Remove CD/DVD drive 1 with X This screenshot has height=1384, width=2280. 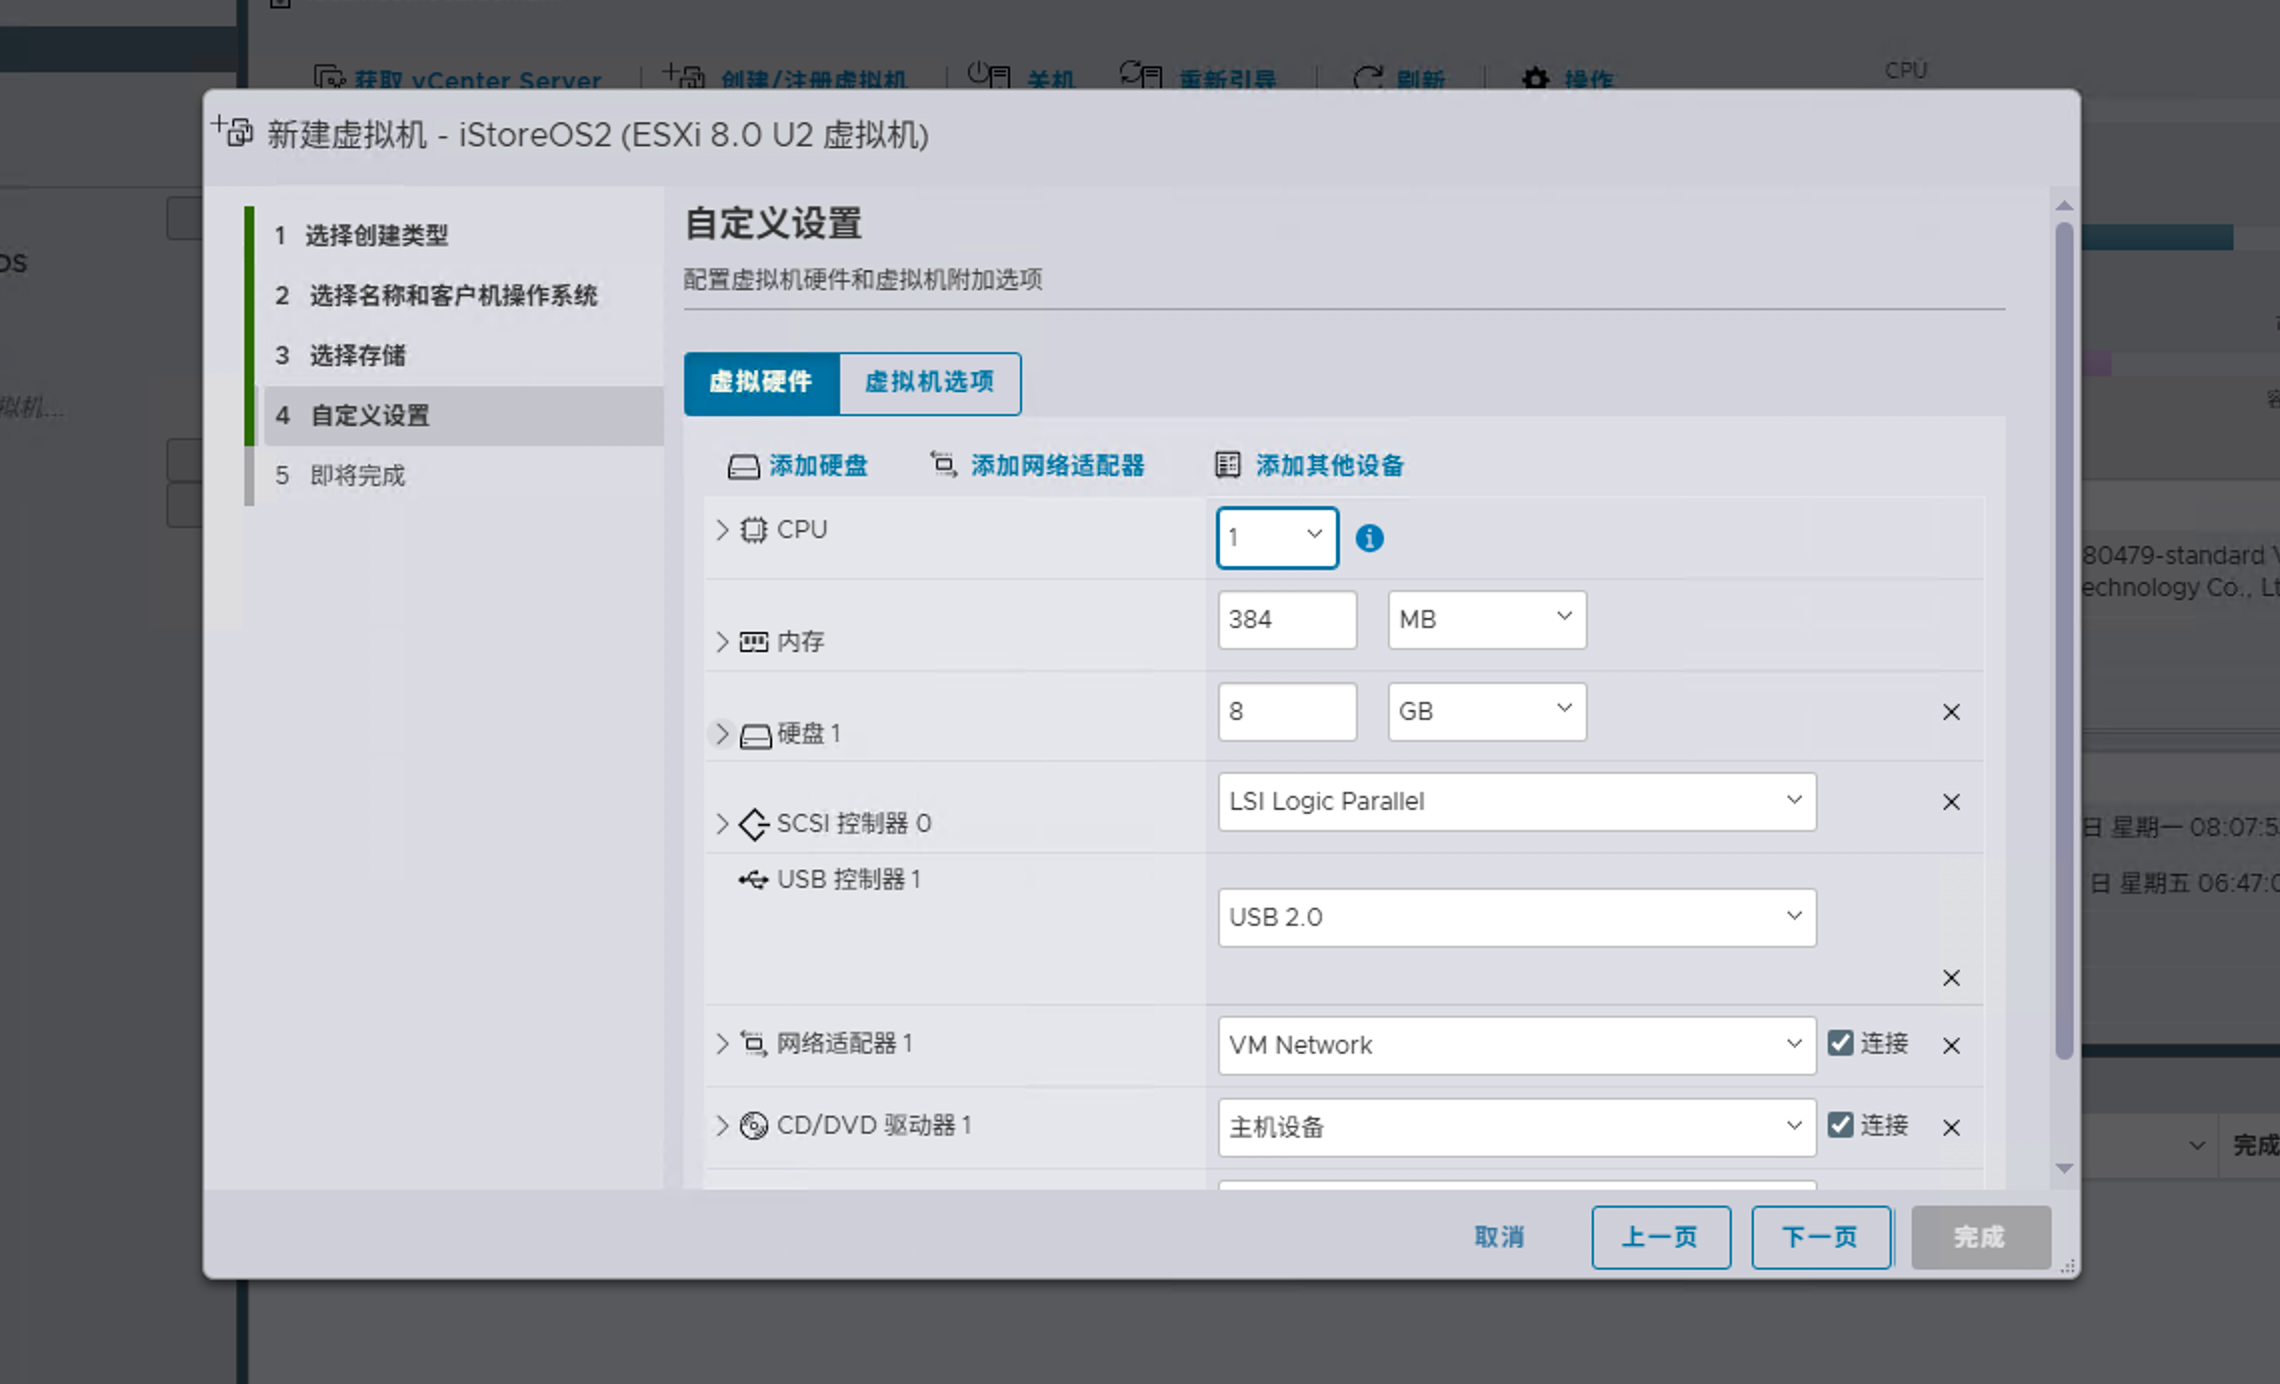pyautogui.click(x=1950, y=1128)
